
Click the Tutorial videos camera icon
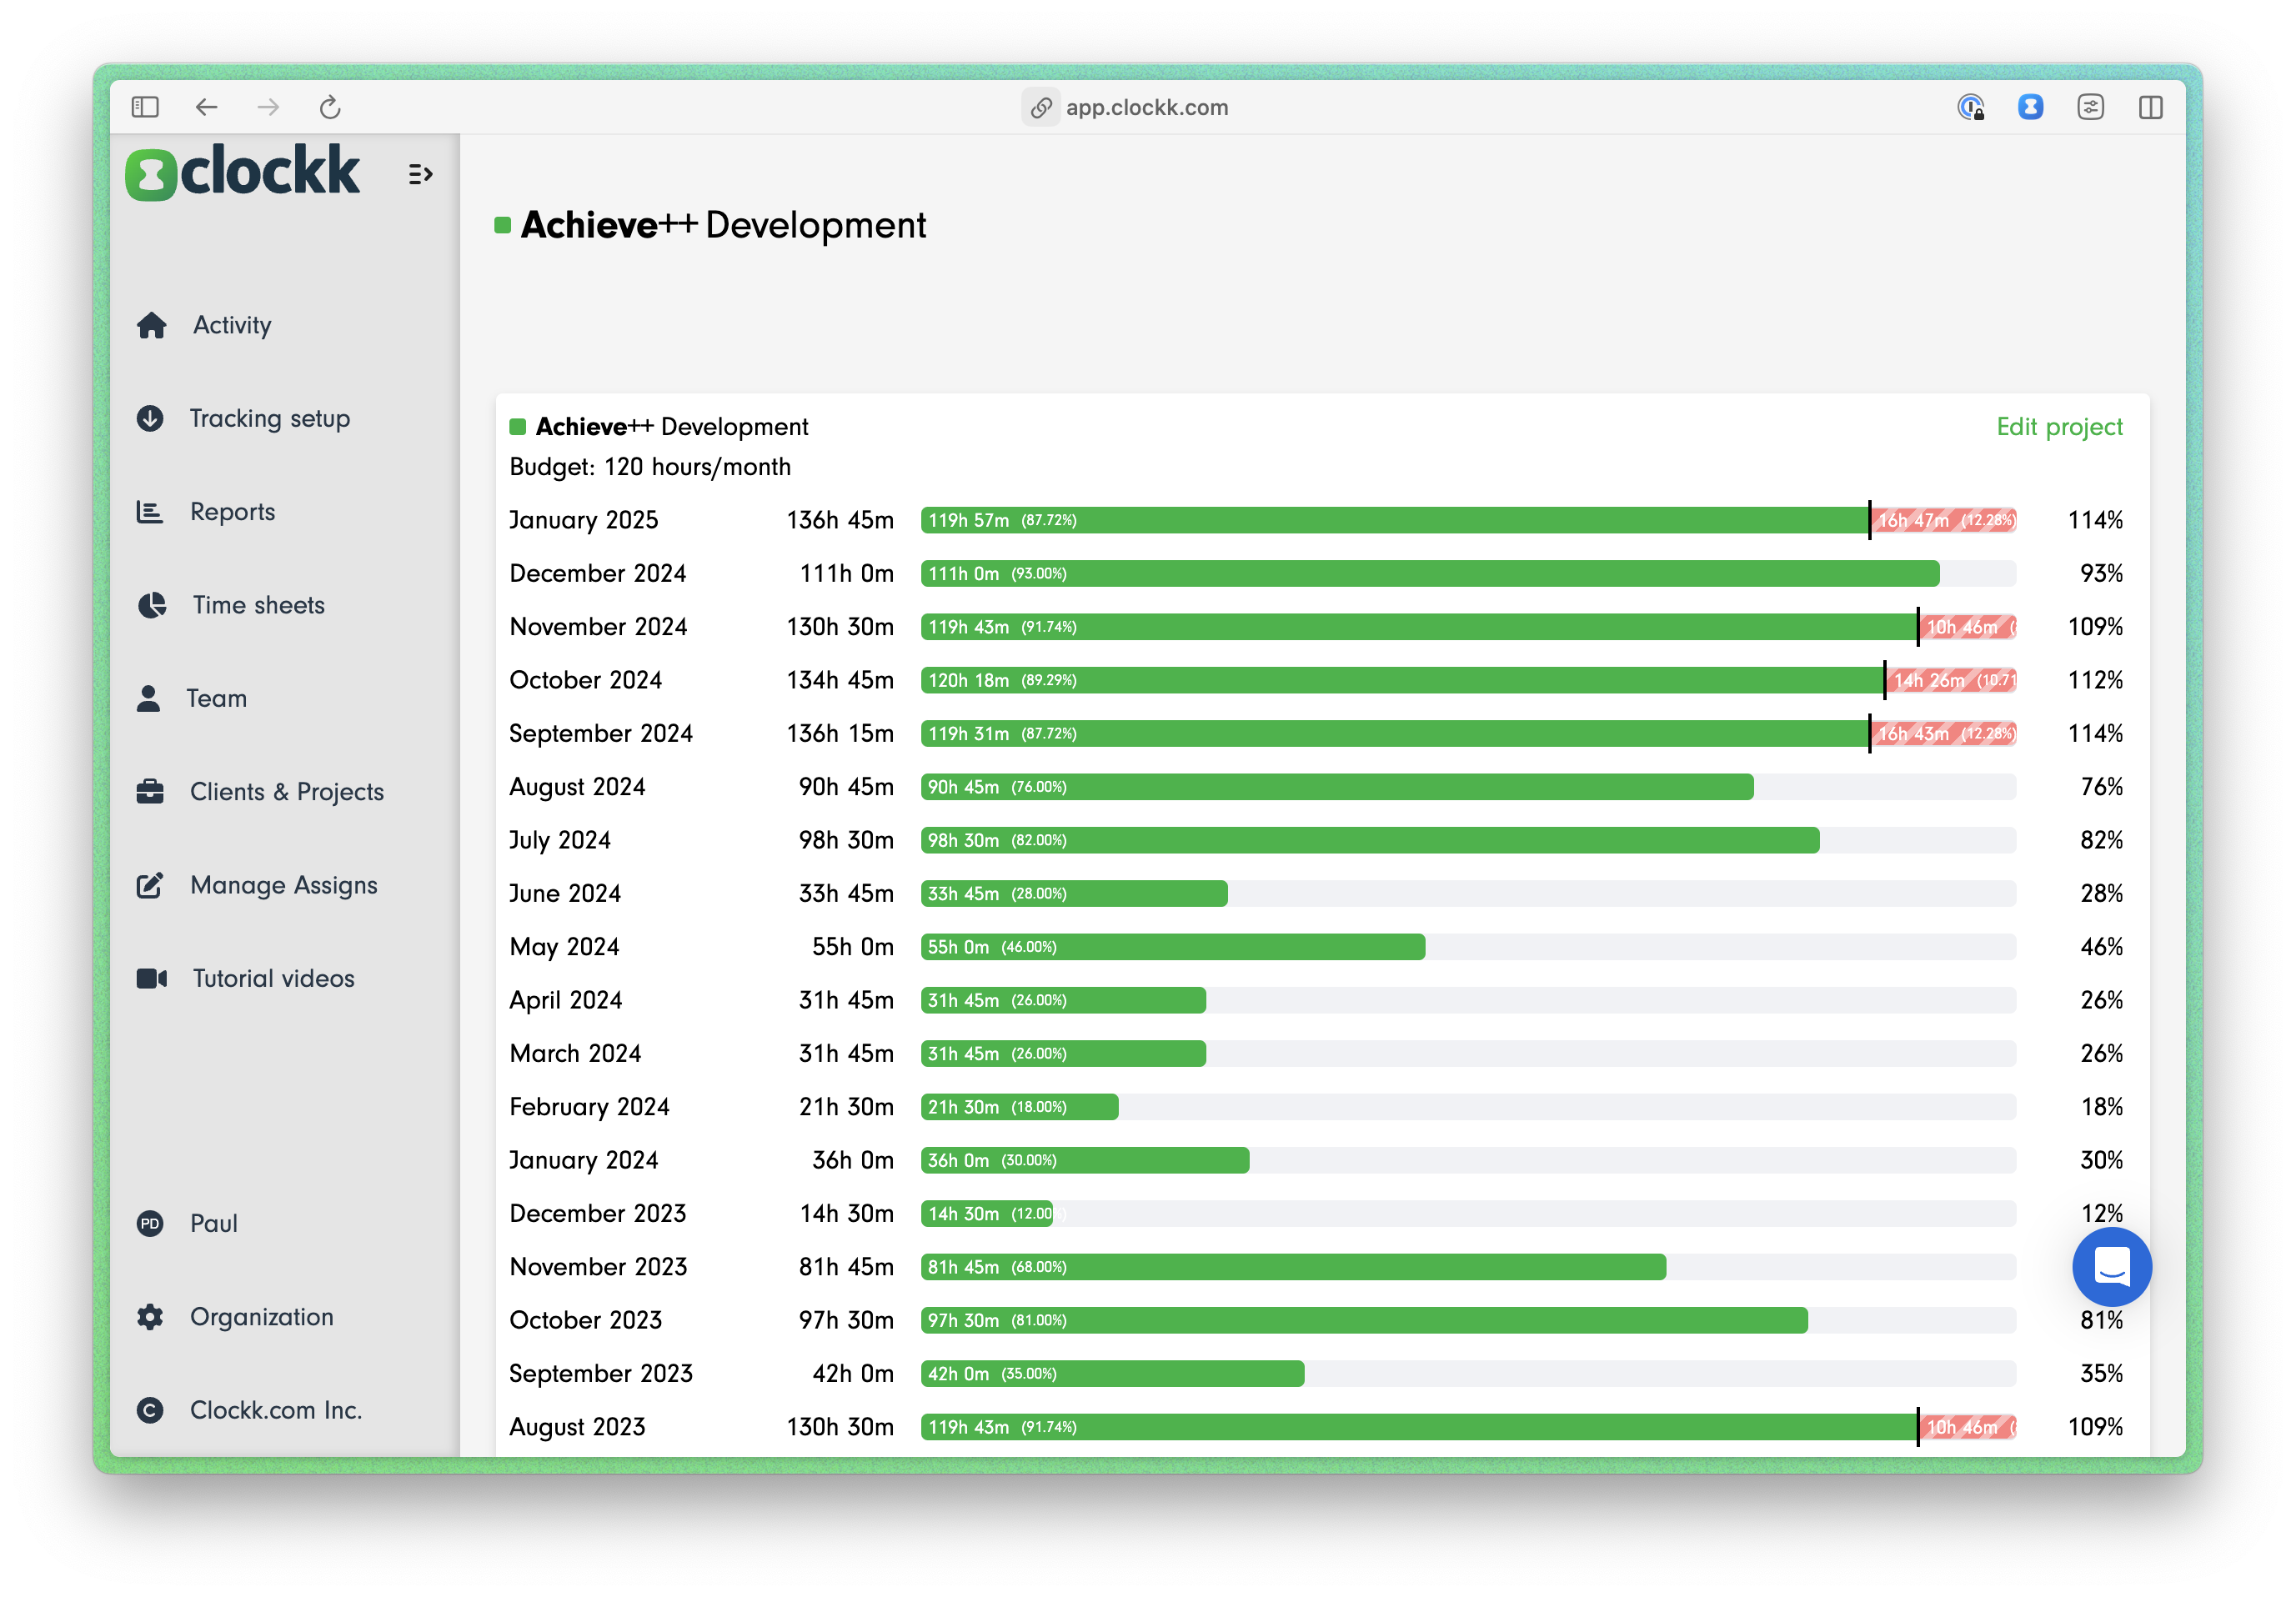click(x=151, y=978)
